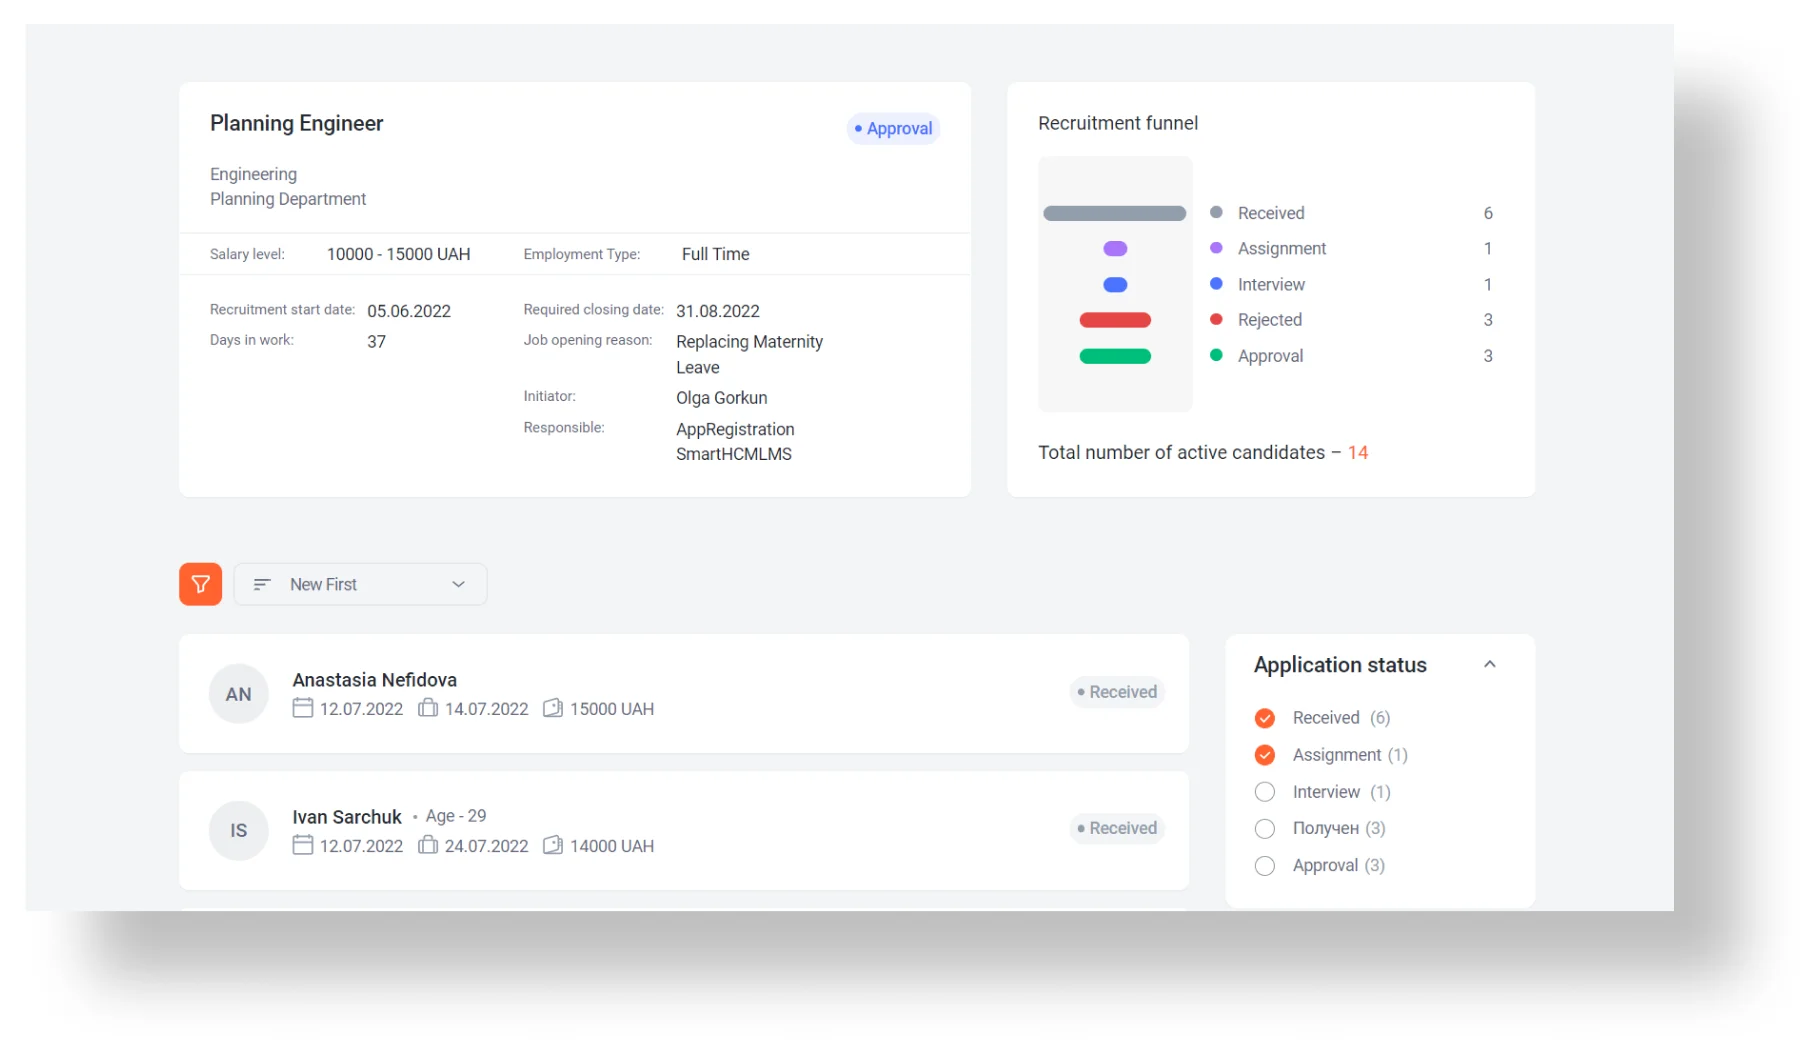The image size is (1801, 1051).
Task: Click the Approval status badge on job card
Action: [893, 129]
